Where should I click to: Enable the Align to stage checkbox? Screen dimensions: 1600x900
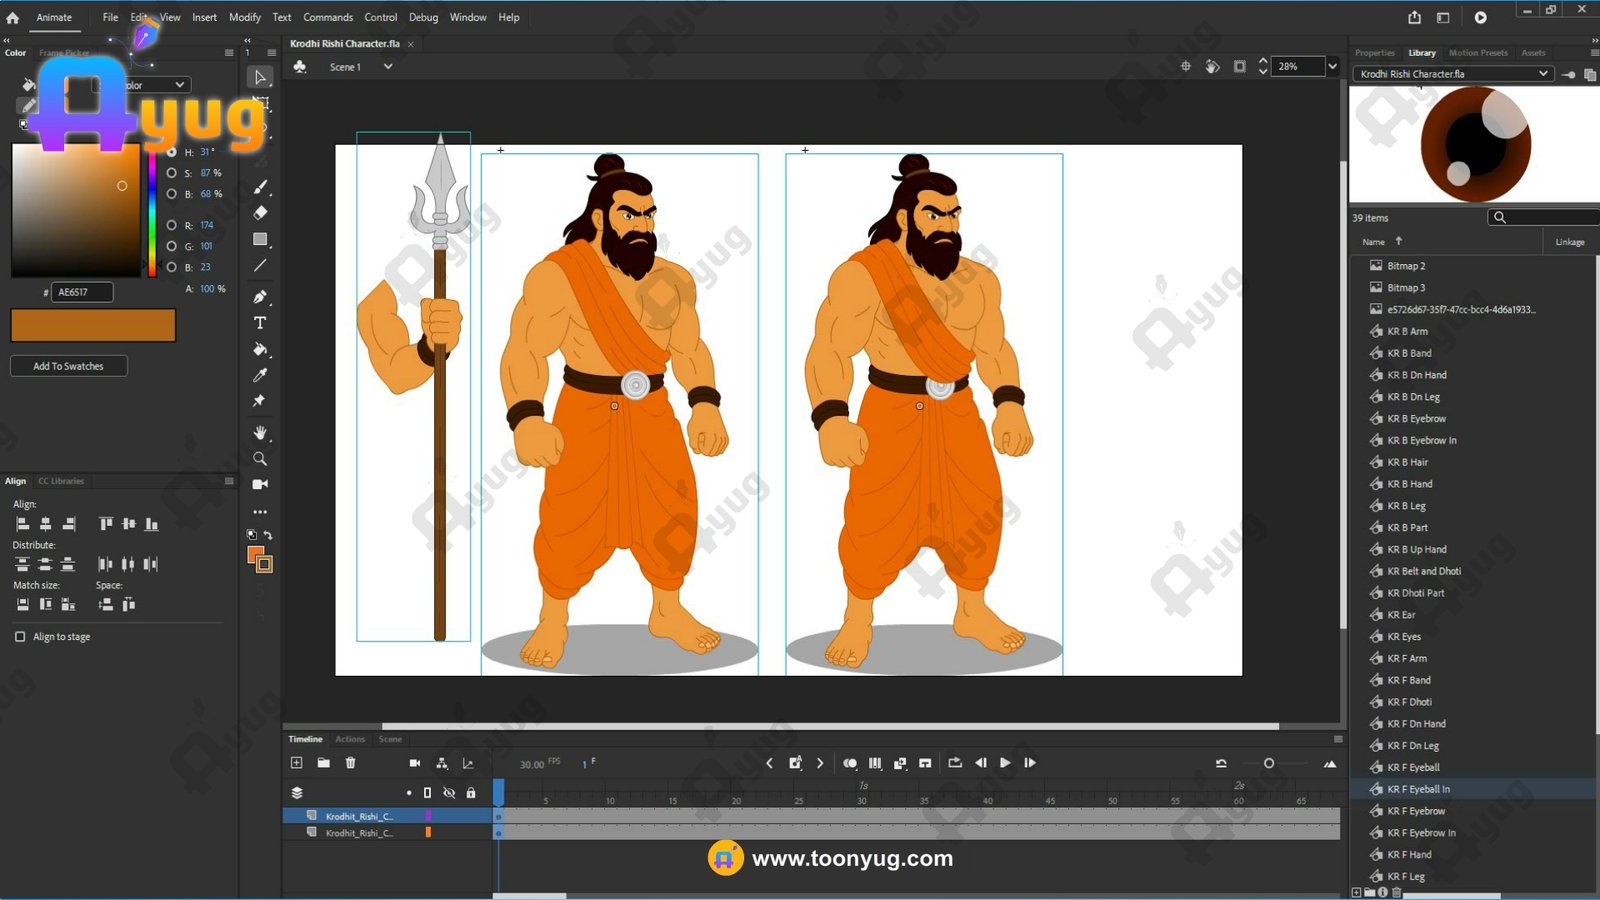coord(20,637)
